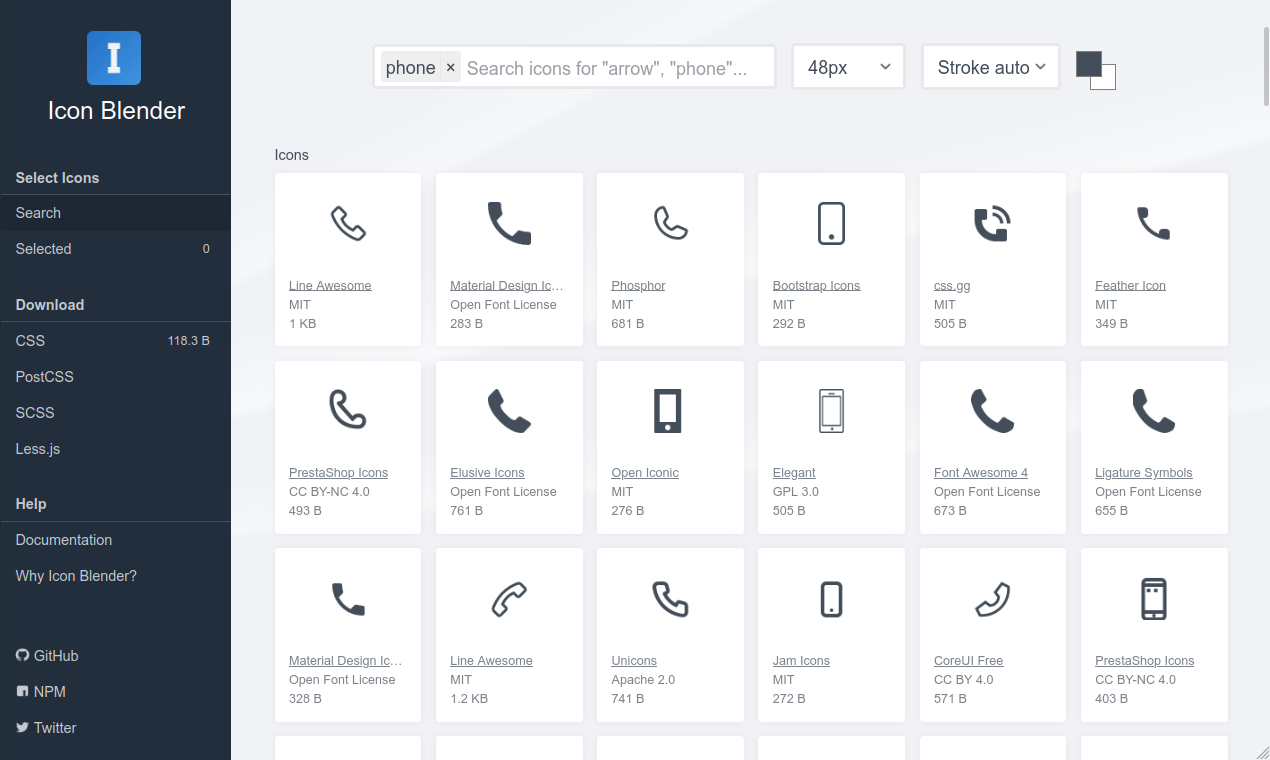Select the Font Awesome 4 phone icon
Viewport: 1270px width, 760px height.
993,410
